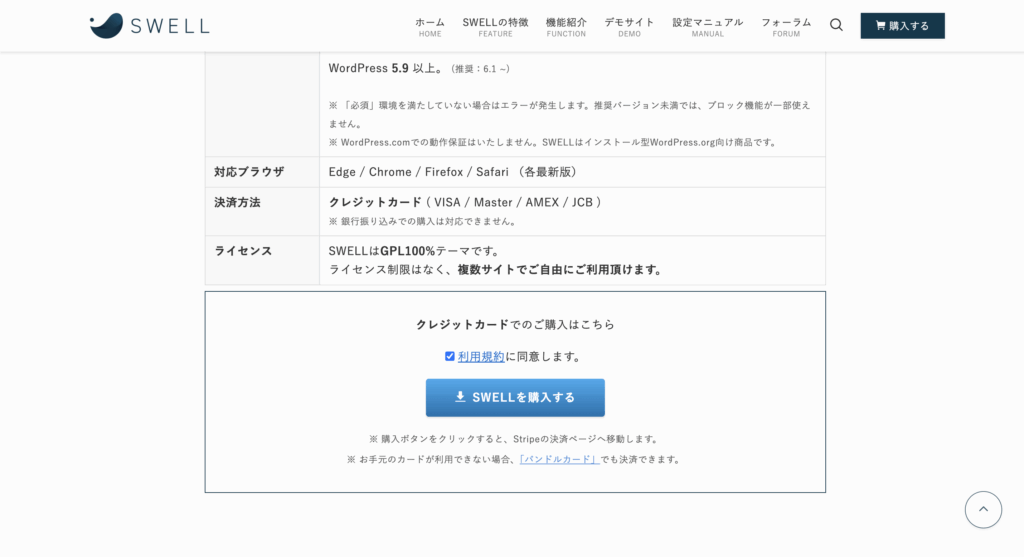Click download icon on SWELLを購入する button
Screen dimensions: 1024x557
click(460, 397)
